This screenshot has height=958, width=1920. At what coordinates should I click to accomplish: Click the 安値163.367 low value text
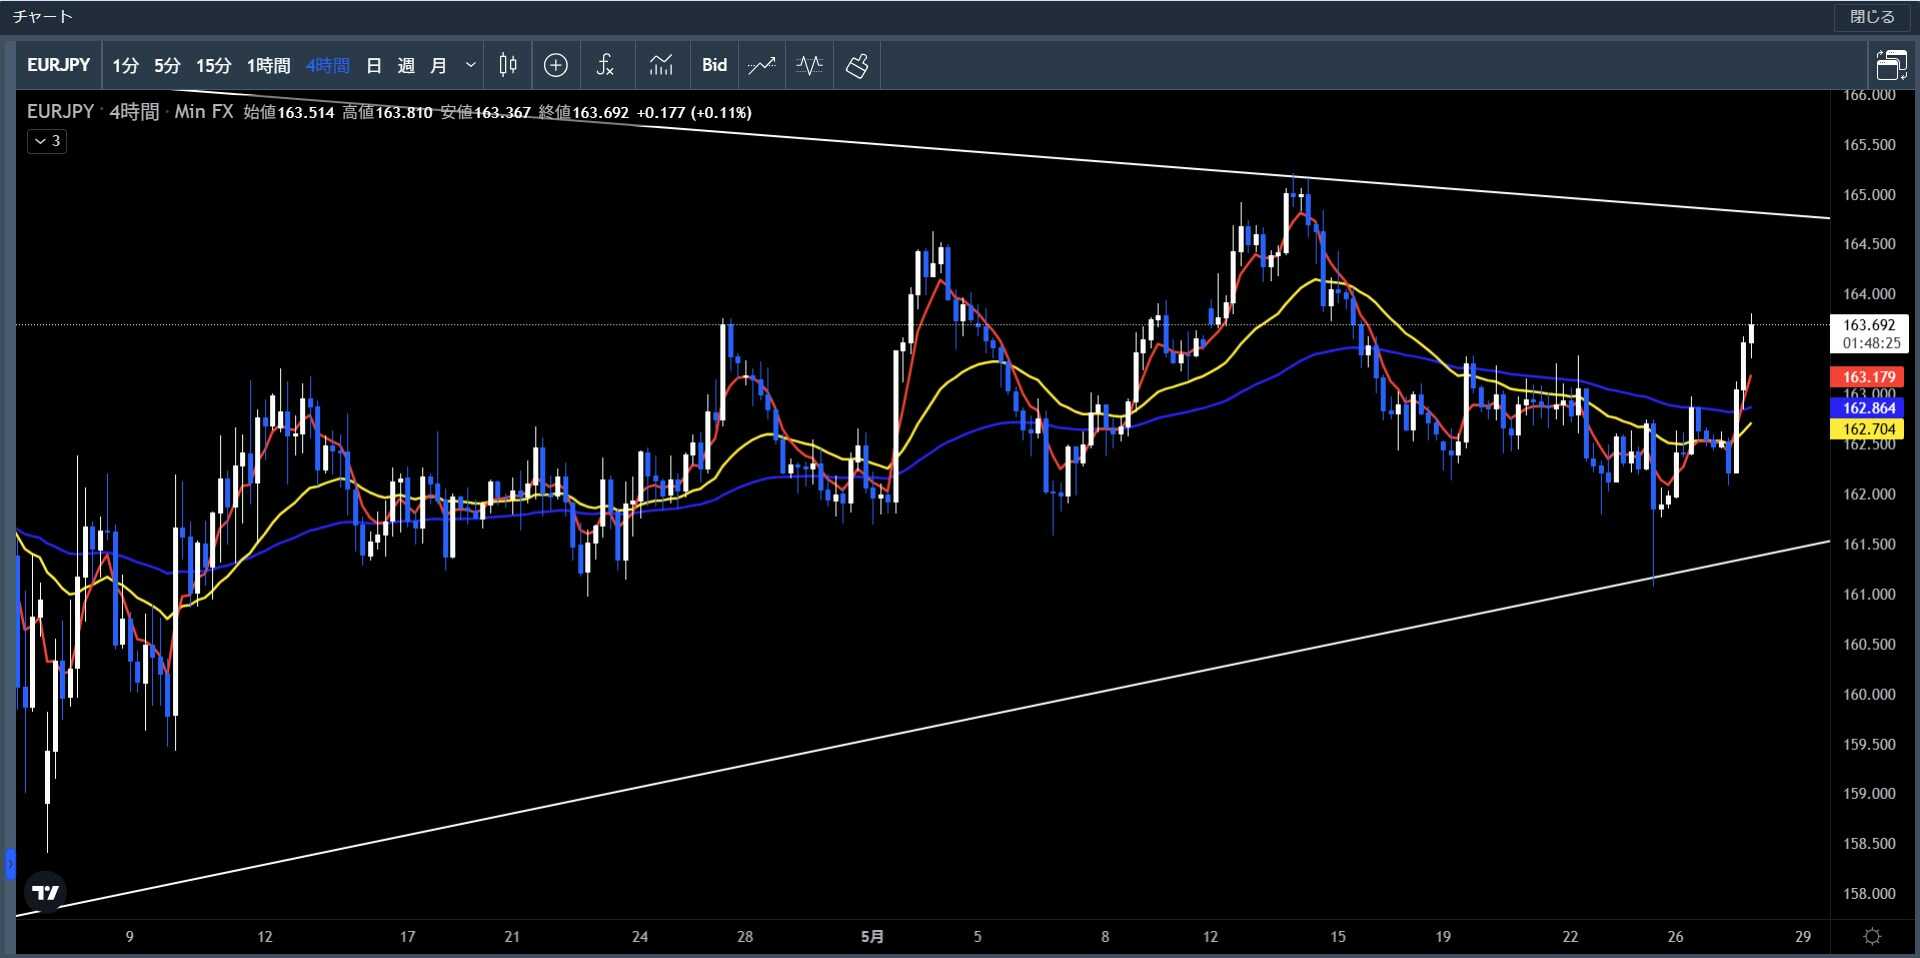(x=485, y=112)
